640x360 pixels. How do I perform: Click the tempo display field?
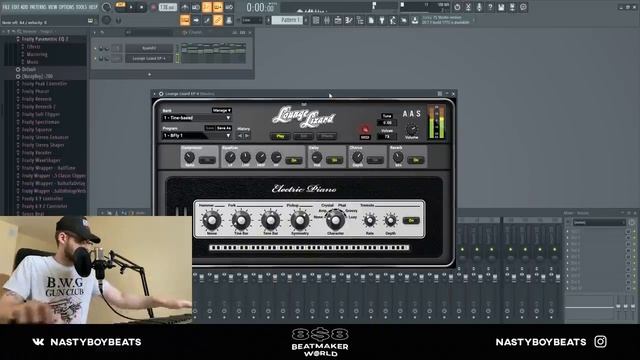(168, 7)
